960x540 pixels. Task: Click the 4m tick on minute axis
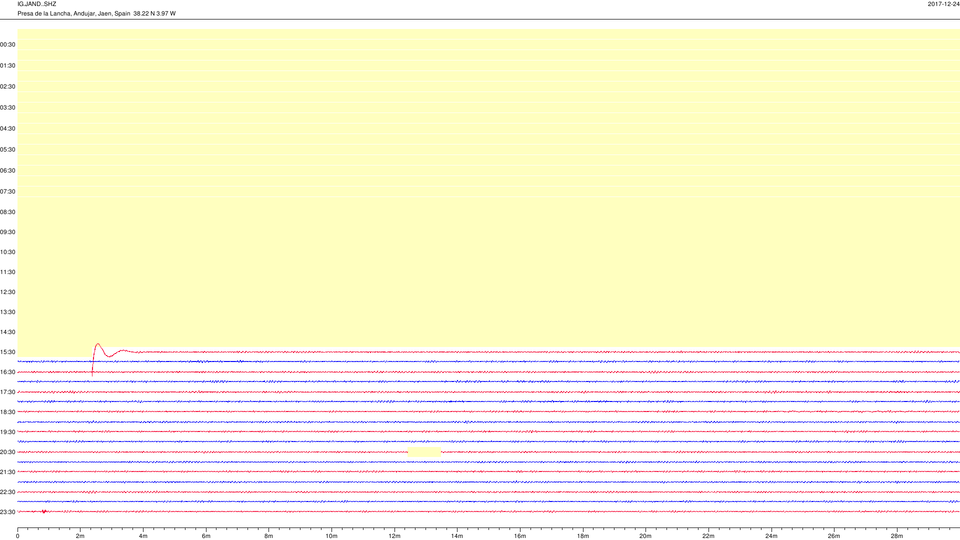143,536
